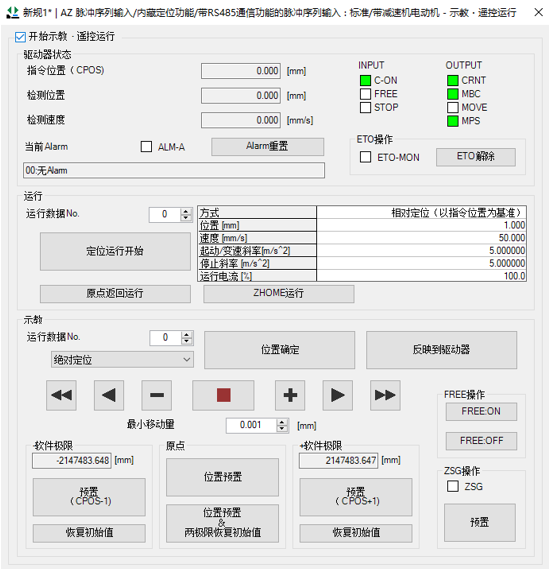Toggle the 开始示教·遥控运行 checkbox
This screenshot has height=569, width=549.
[x=20, y=37]
